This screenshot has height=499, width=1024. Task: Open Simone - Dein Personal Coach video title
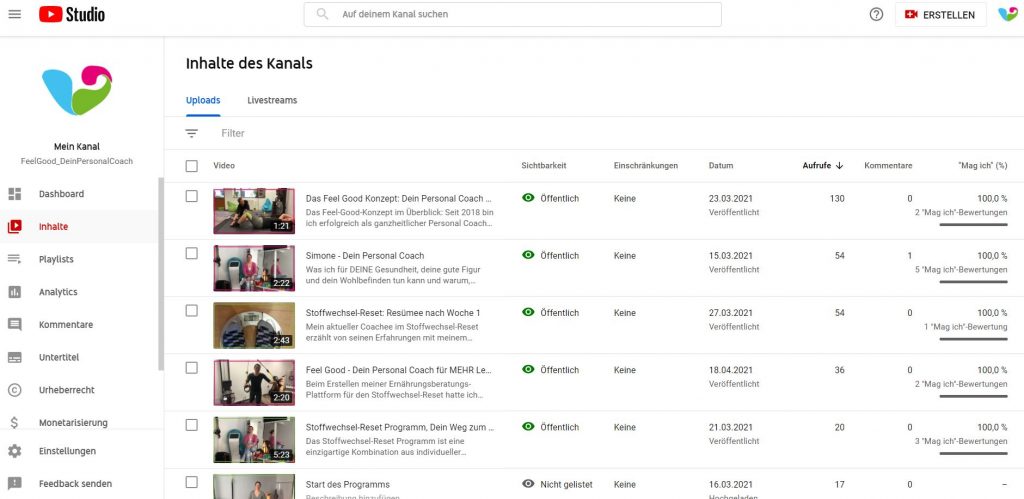365,256
